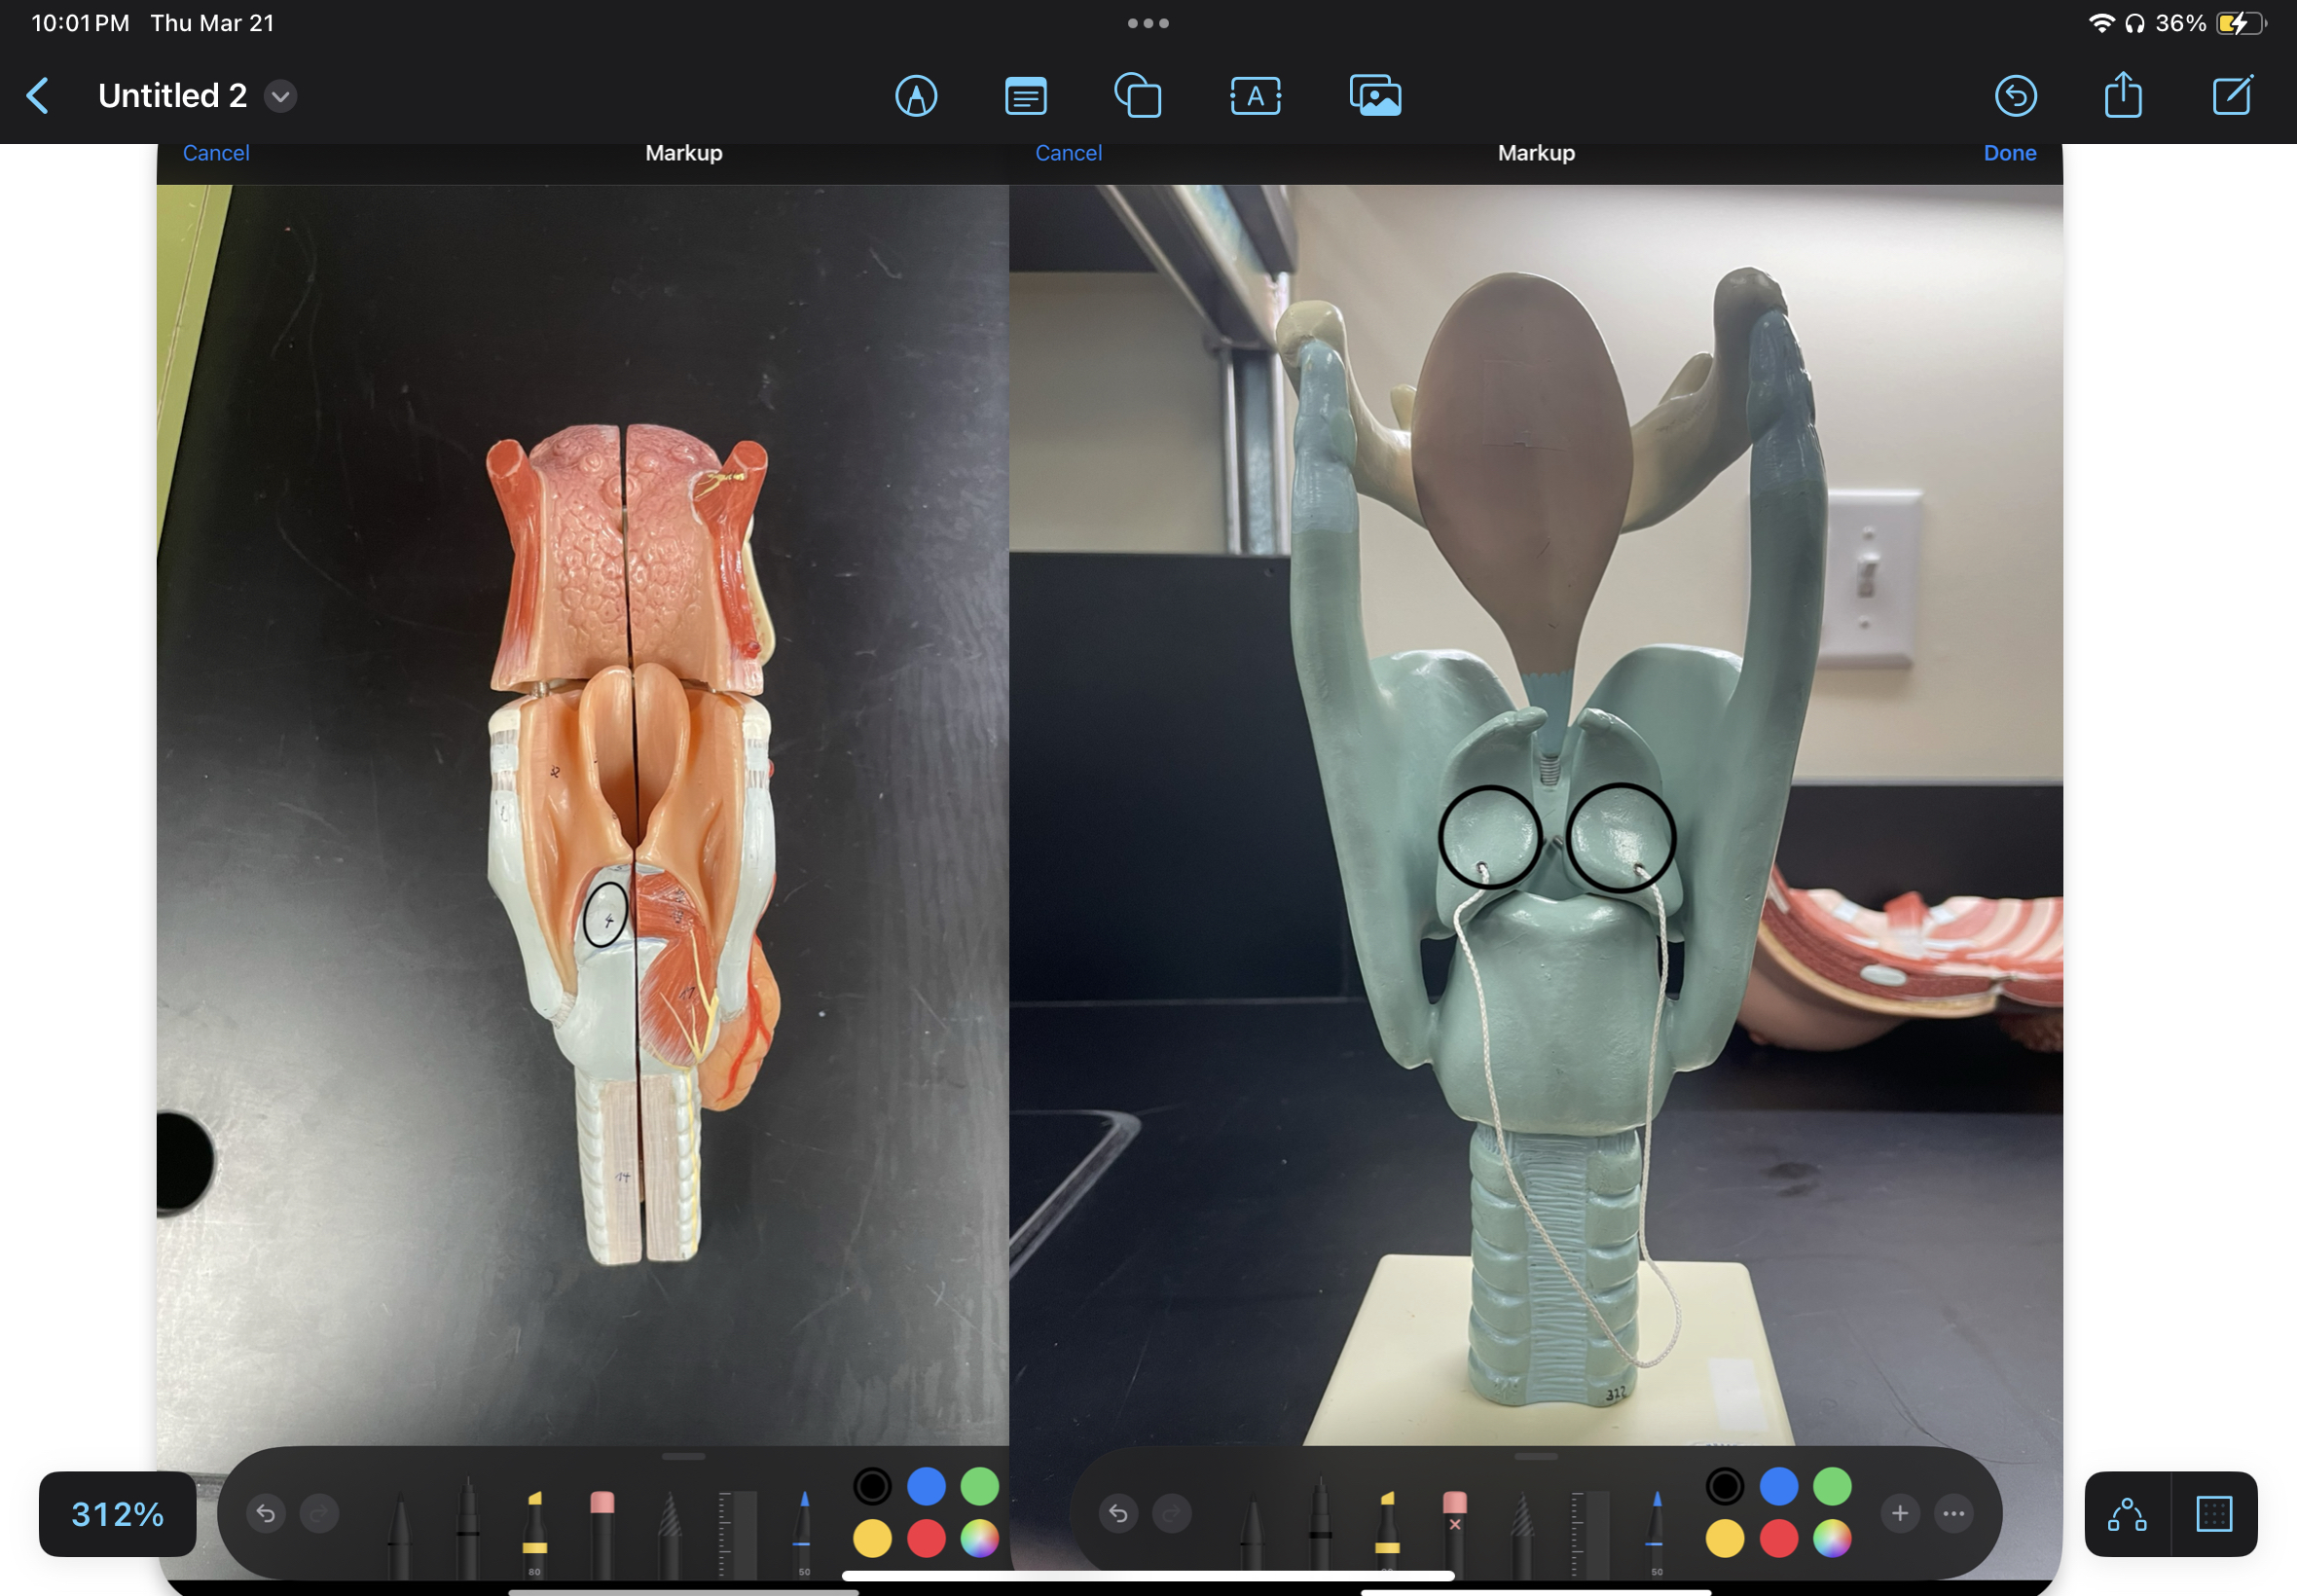The height and width of the screenshot is (1596, 2297).
Task: Tap the Markup title in the left image
Action: click(683, 153)
